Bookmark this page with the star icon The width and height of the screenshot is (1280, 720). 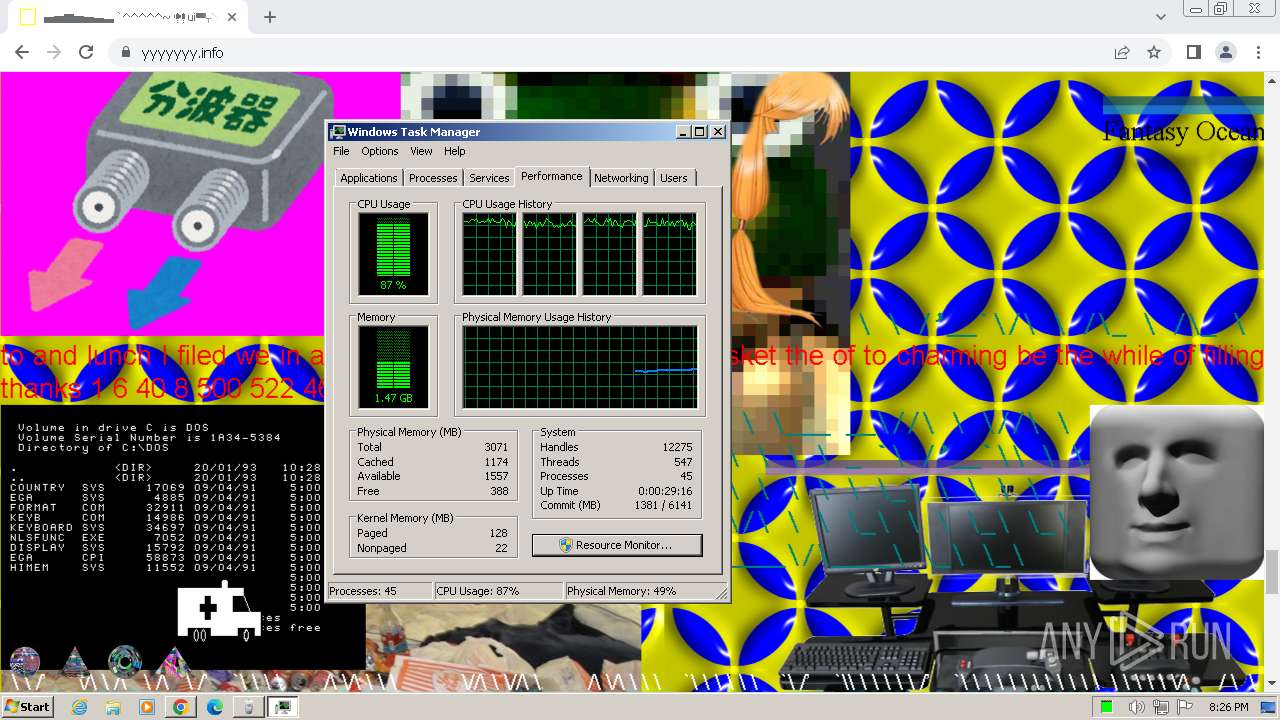[1154, 52]
